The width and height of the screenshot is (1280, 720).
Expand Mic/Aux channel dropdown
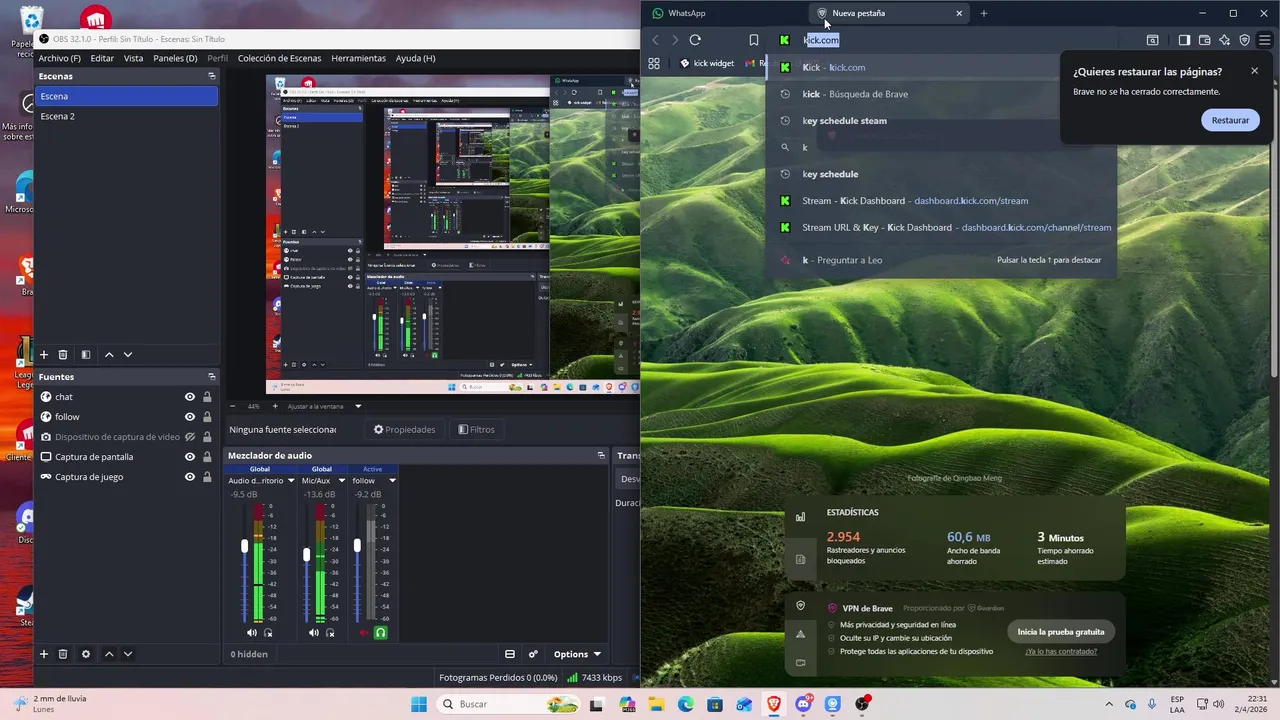click(x=341, y=481)
